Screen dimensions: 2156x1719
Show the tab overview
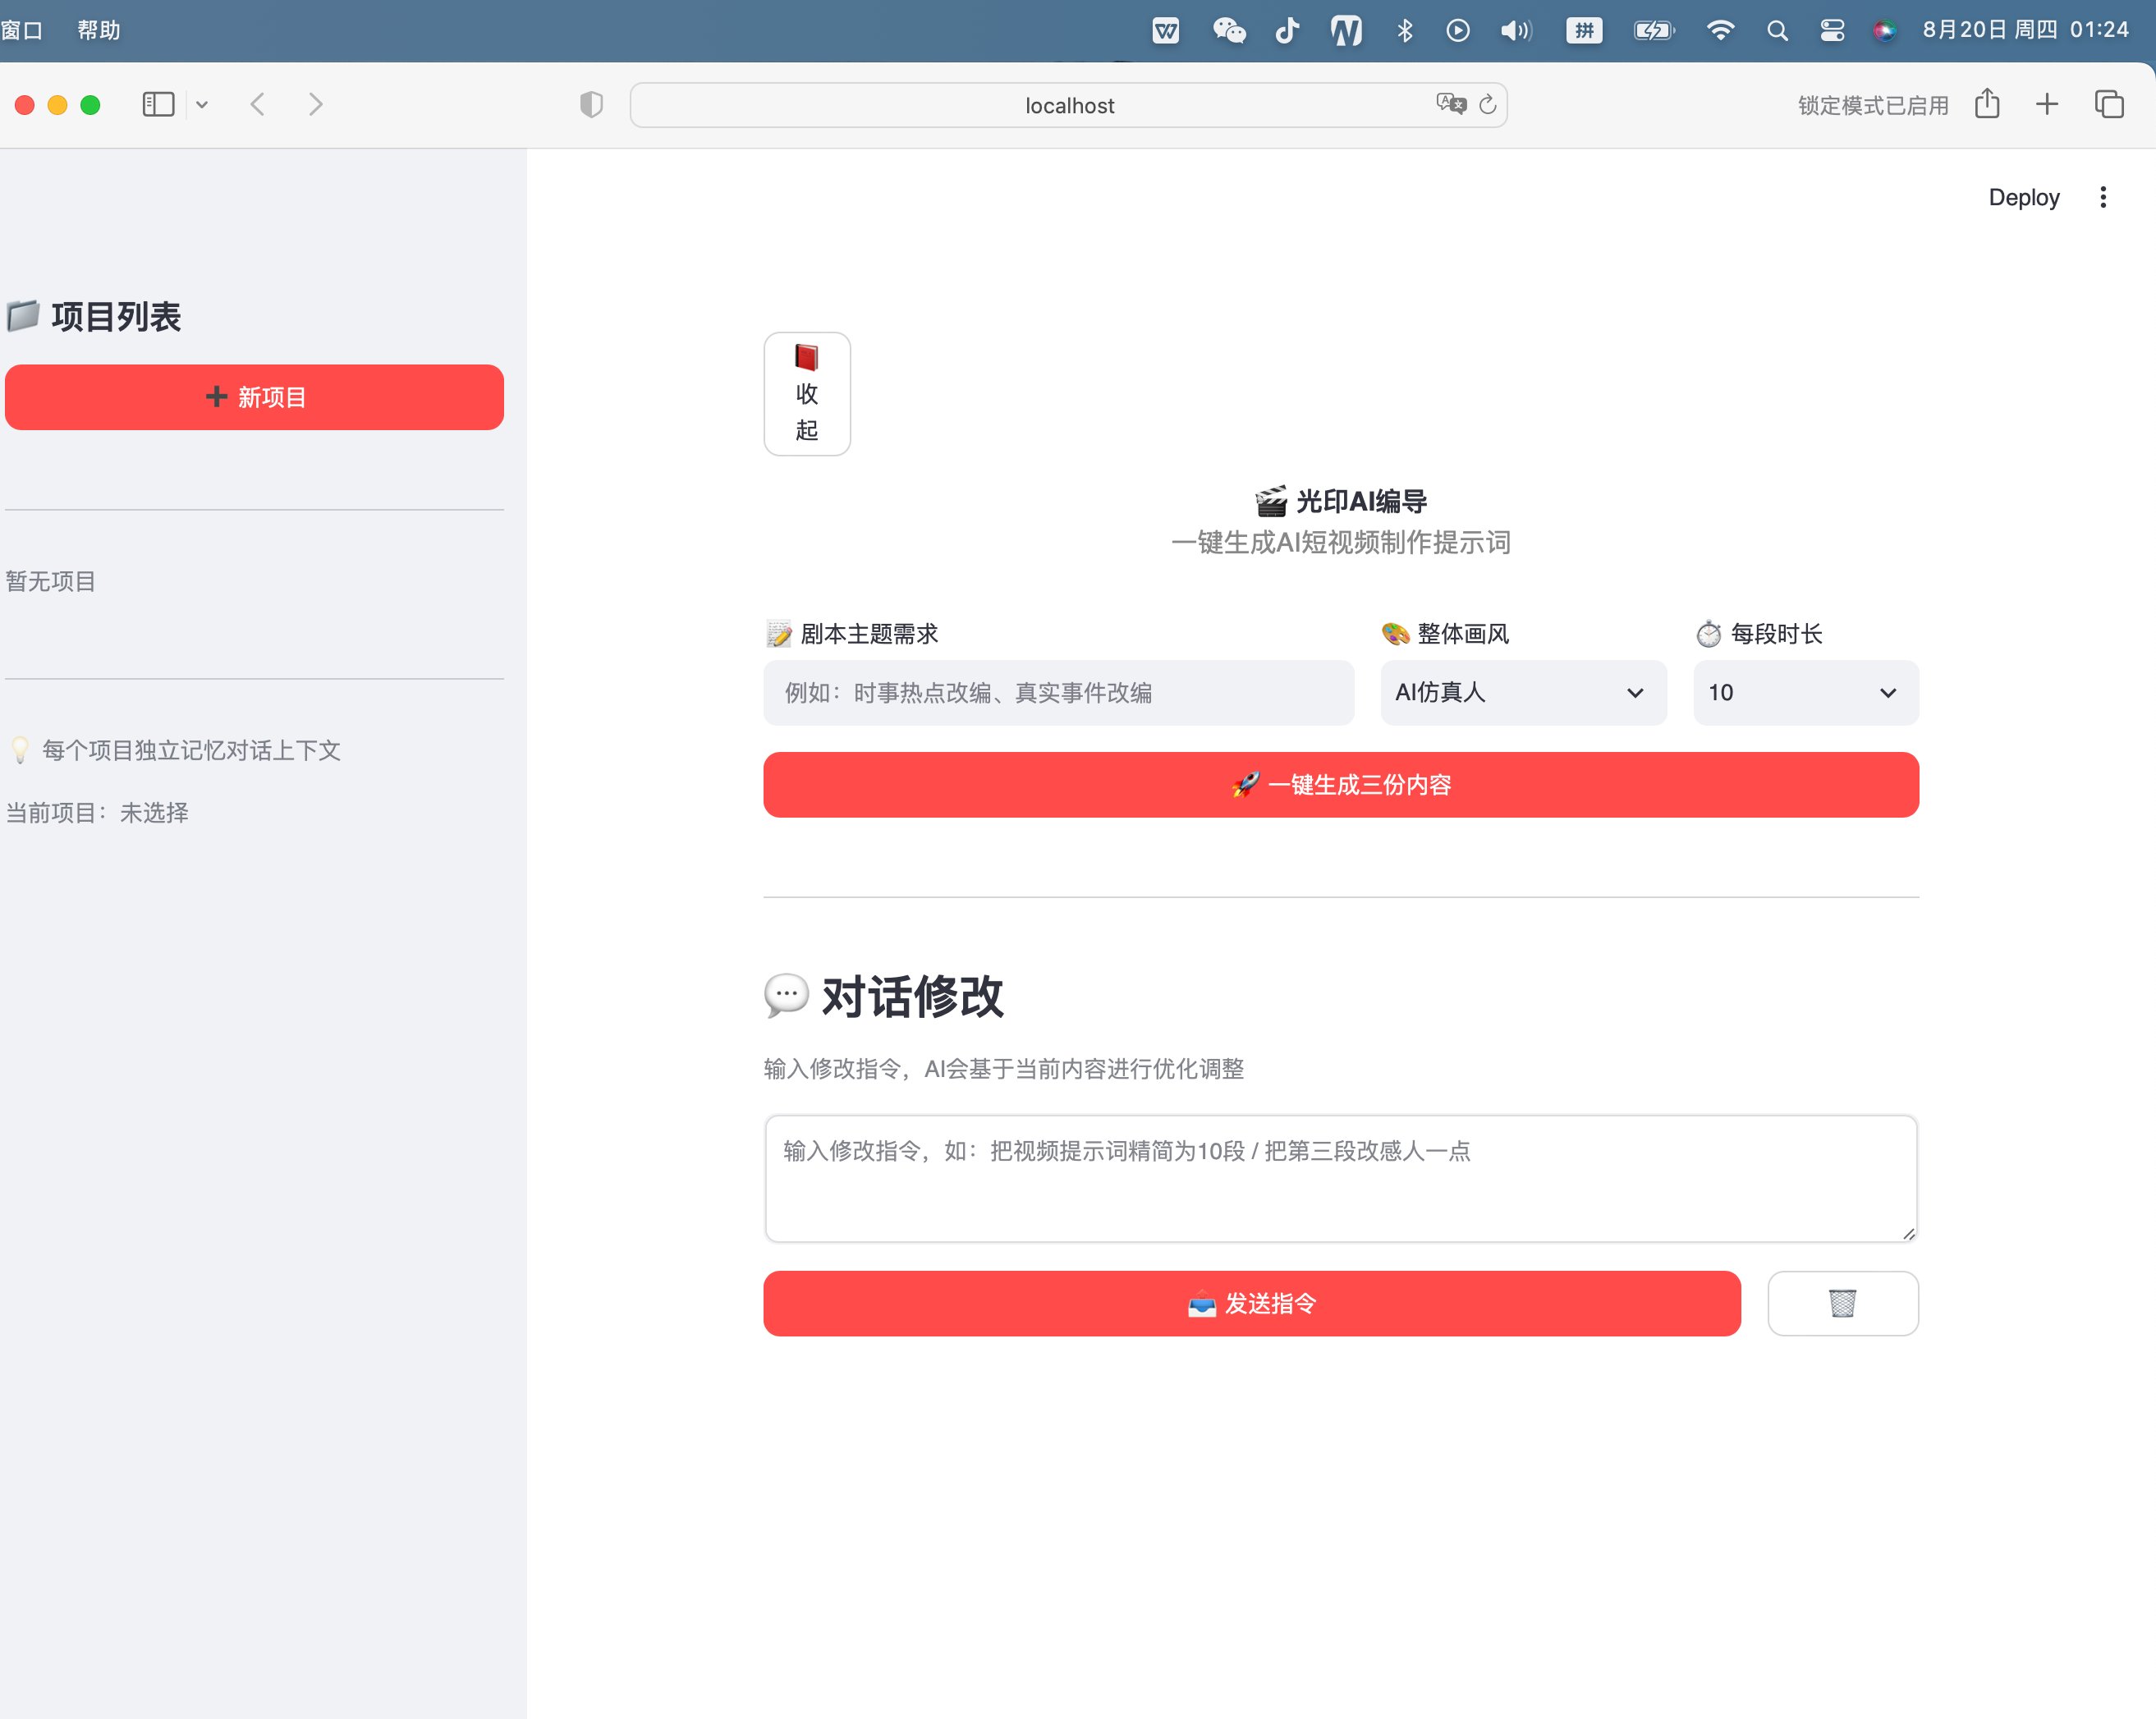point(2109,104)
